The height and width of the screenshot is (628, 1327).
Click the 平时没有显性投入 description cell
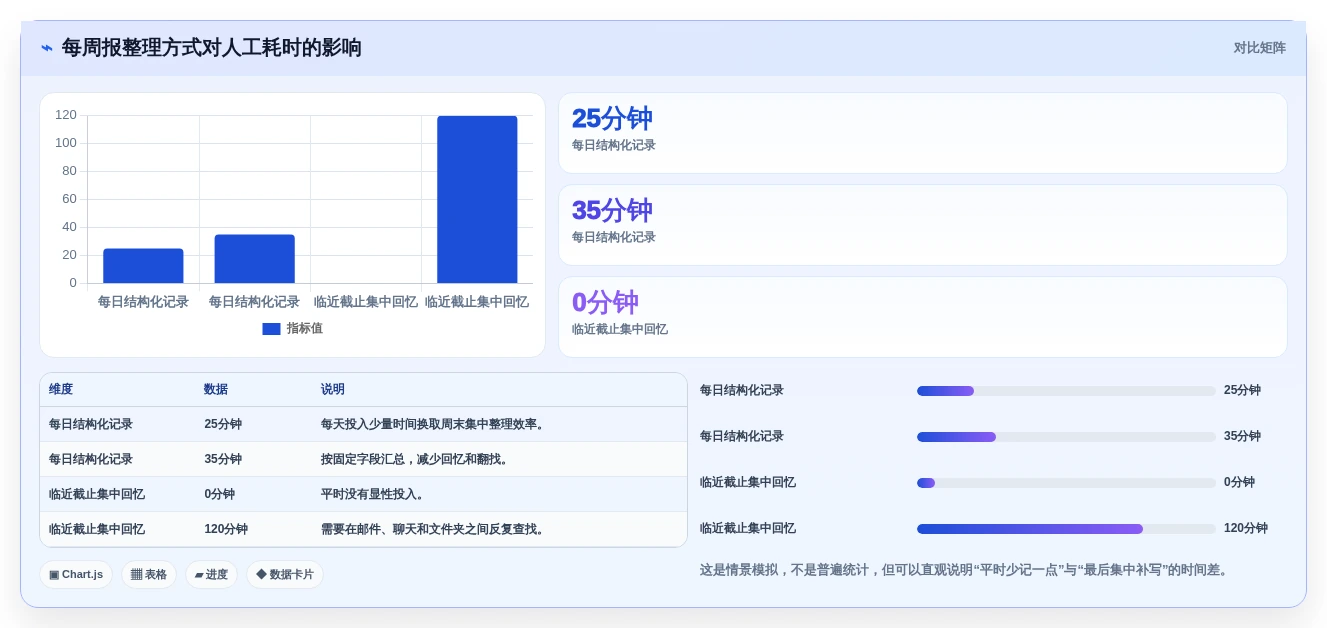374,495
